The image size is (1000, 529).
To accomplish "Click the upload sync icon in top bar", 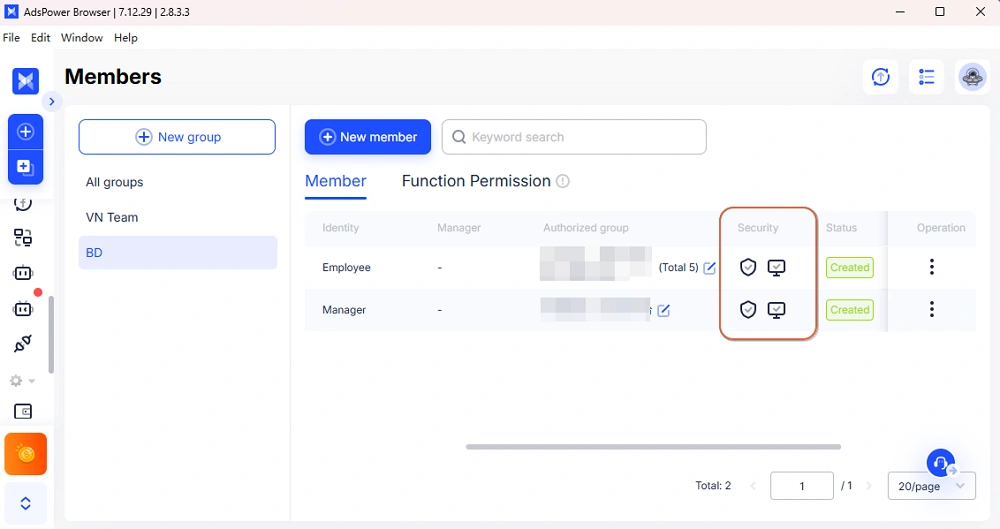I will [x=880, y=77].
